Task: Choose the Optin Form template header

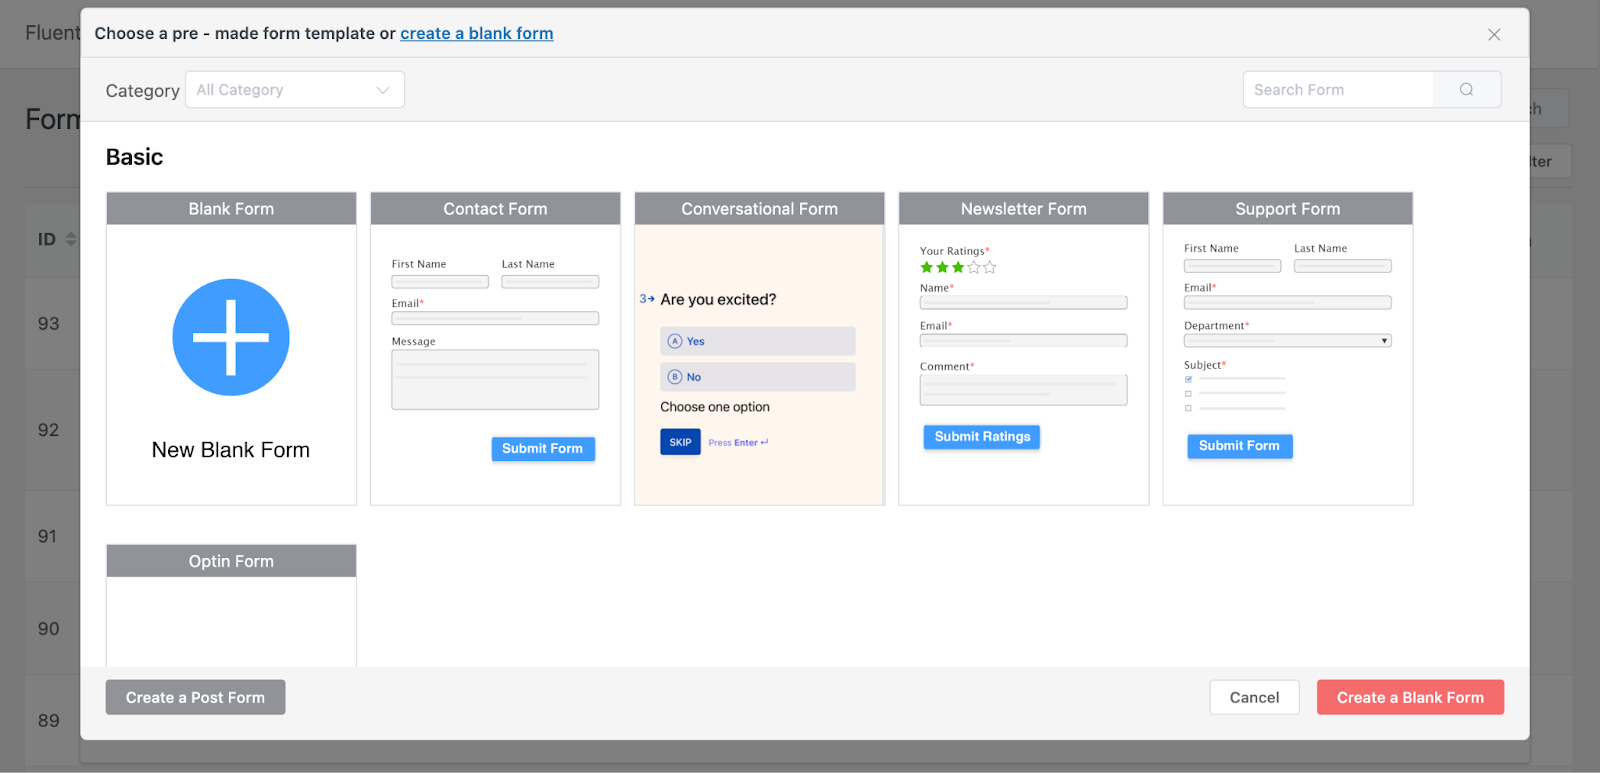Action: click(231, 561)
